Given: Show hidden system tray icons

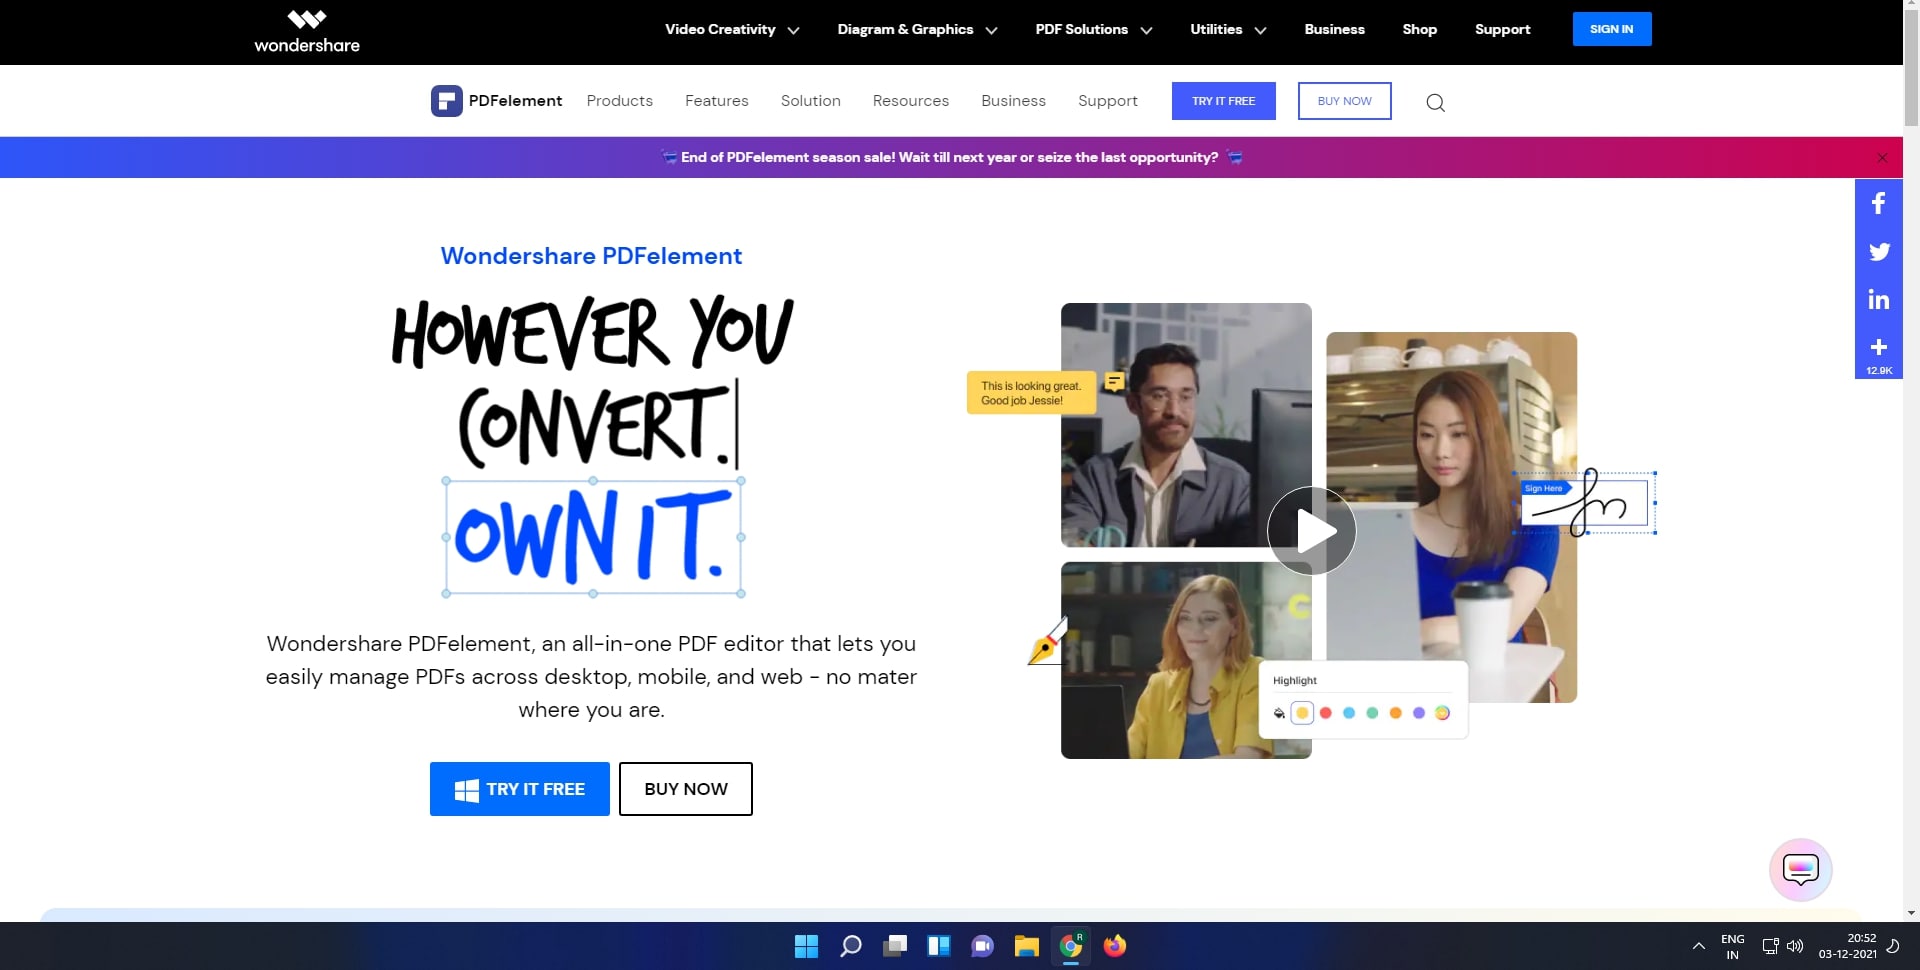Looking at the screenshot, I should [1698, 946].
